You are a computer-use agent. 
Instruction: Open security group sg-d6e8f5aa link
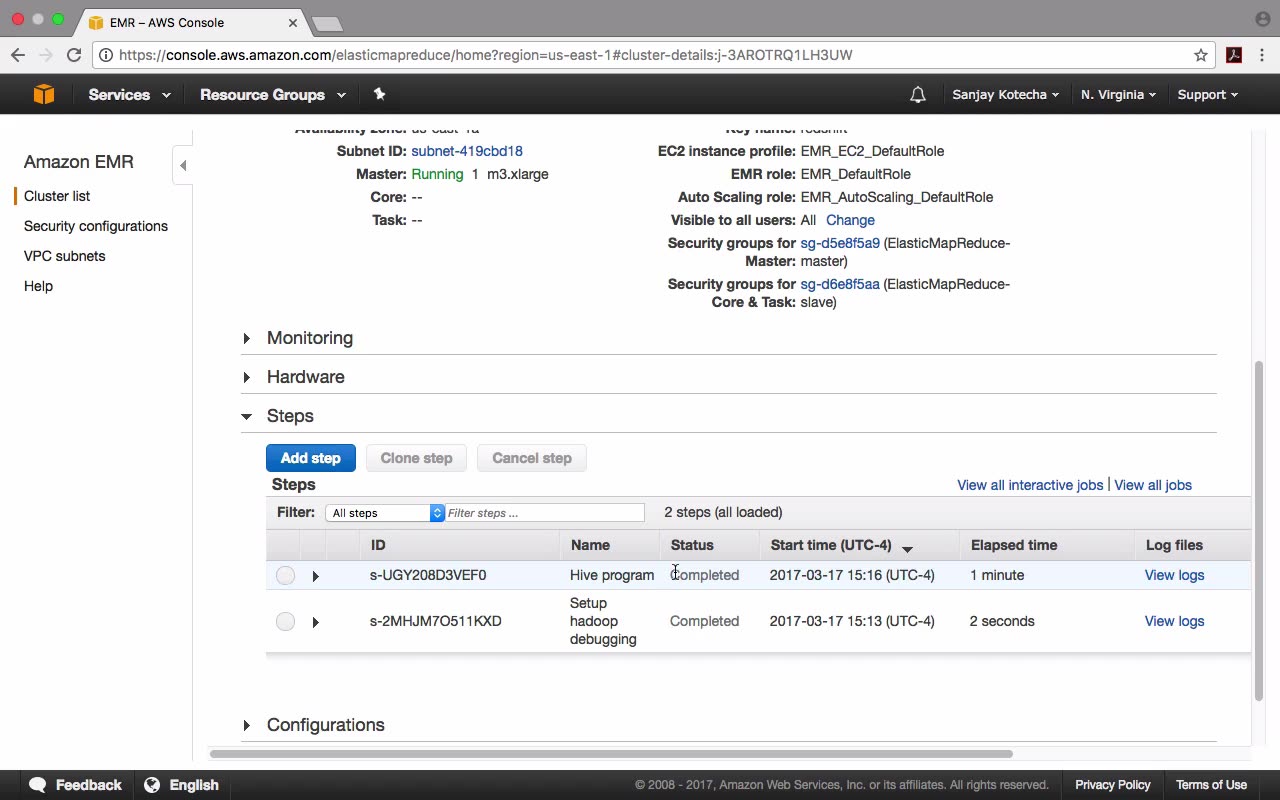(840, 284)
